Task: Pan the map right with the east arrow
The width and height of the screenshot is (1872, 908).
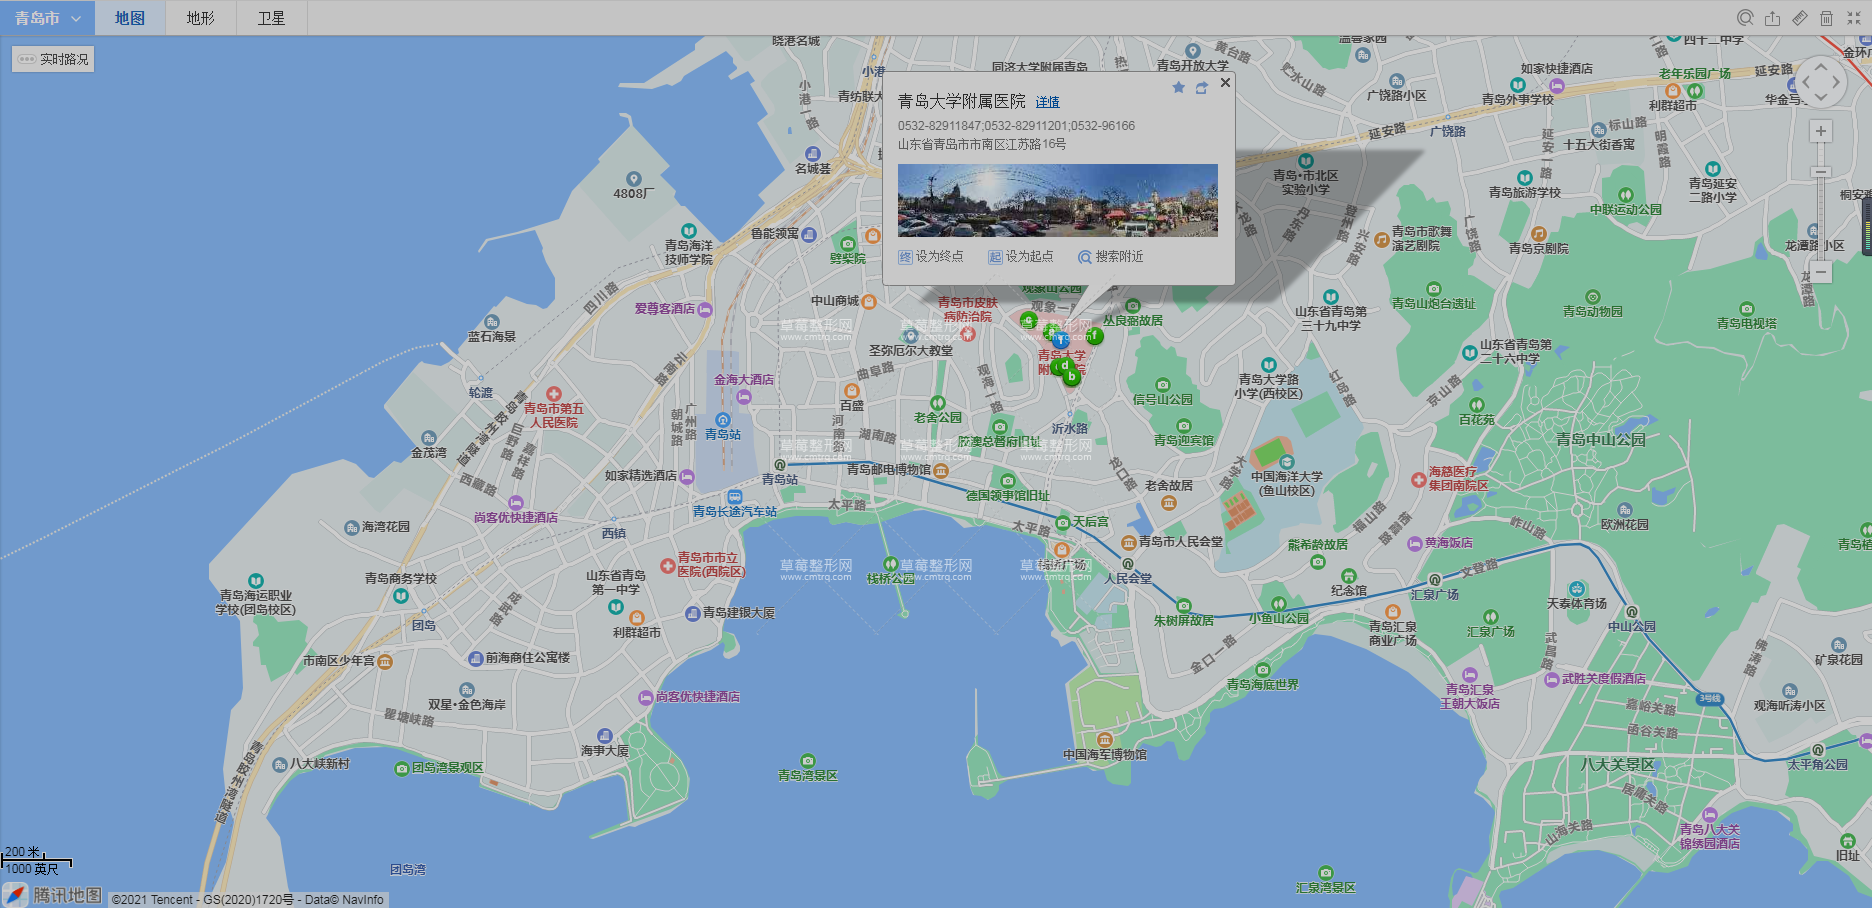Action: click(x=1837, y=82)
